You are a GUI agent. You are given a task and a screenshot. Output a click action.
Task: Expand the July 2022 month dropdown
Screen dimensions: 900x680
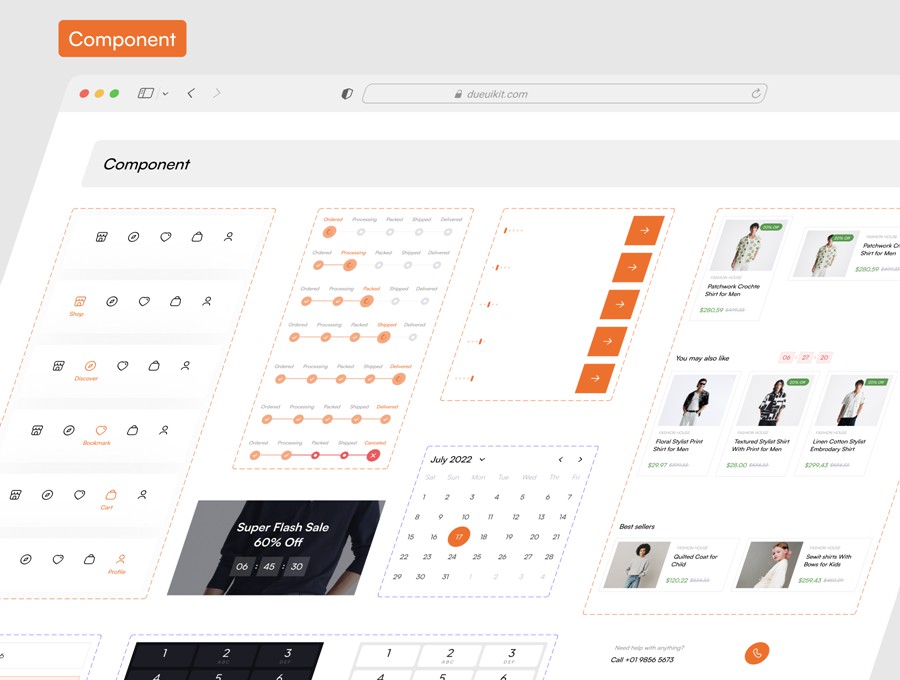[x=482, y=460]
